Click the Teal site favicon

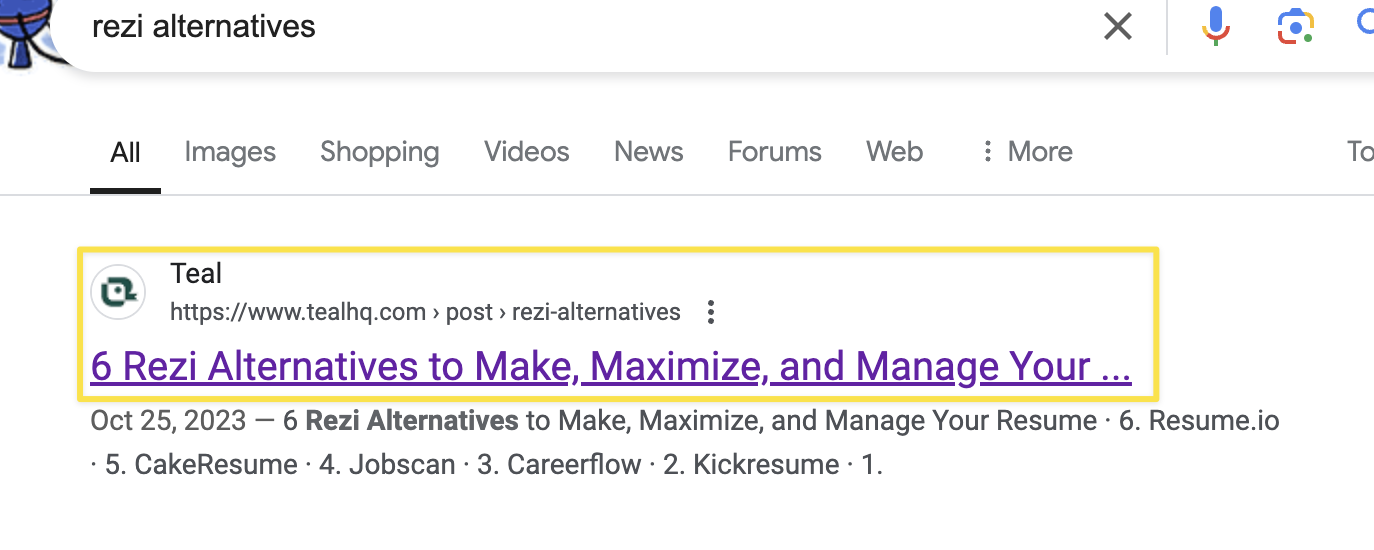[118, 292]
